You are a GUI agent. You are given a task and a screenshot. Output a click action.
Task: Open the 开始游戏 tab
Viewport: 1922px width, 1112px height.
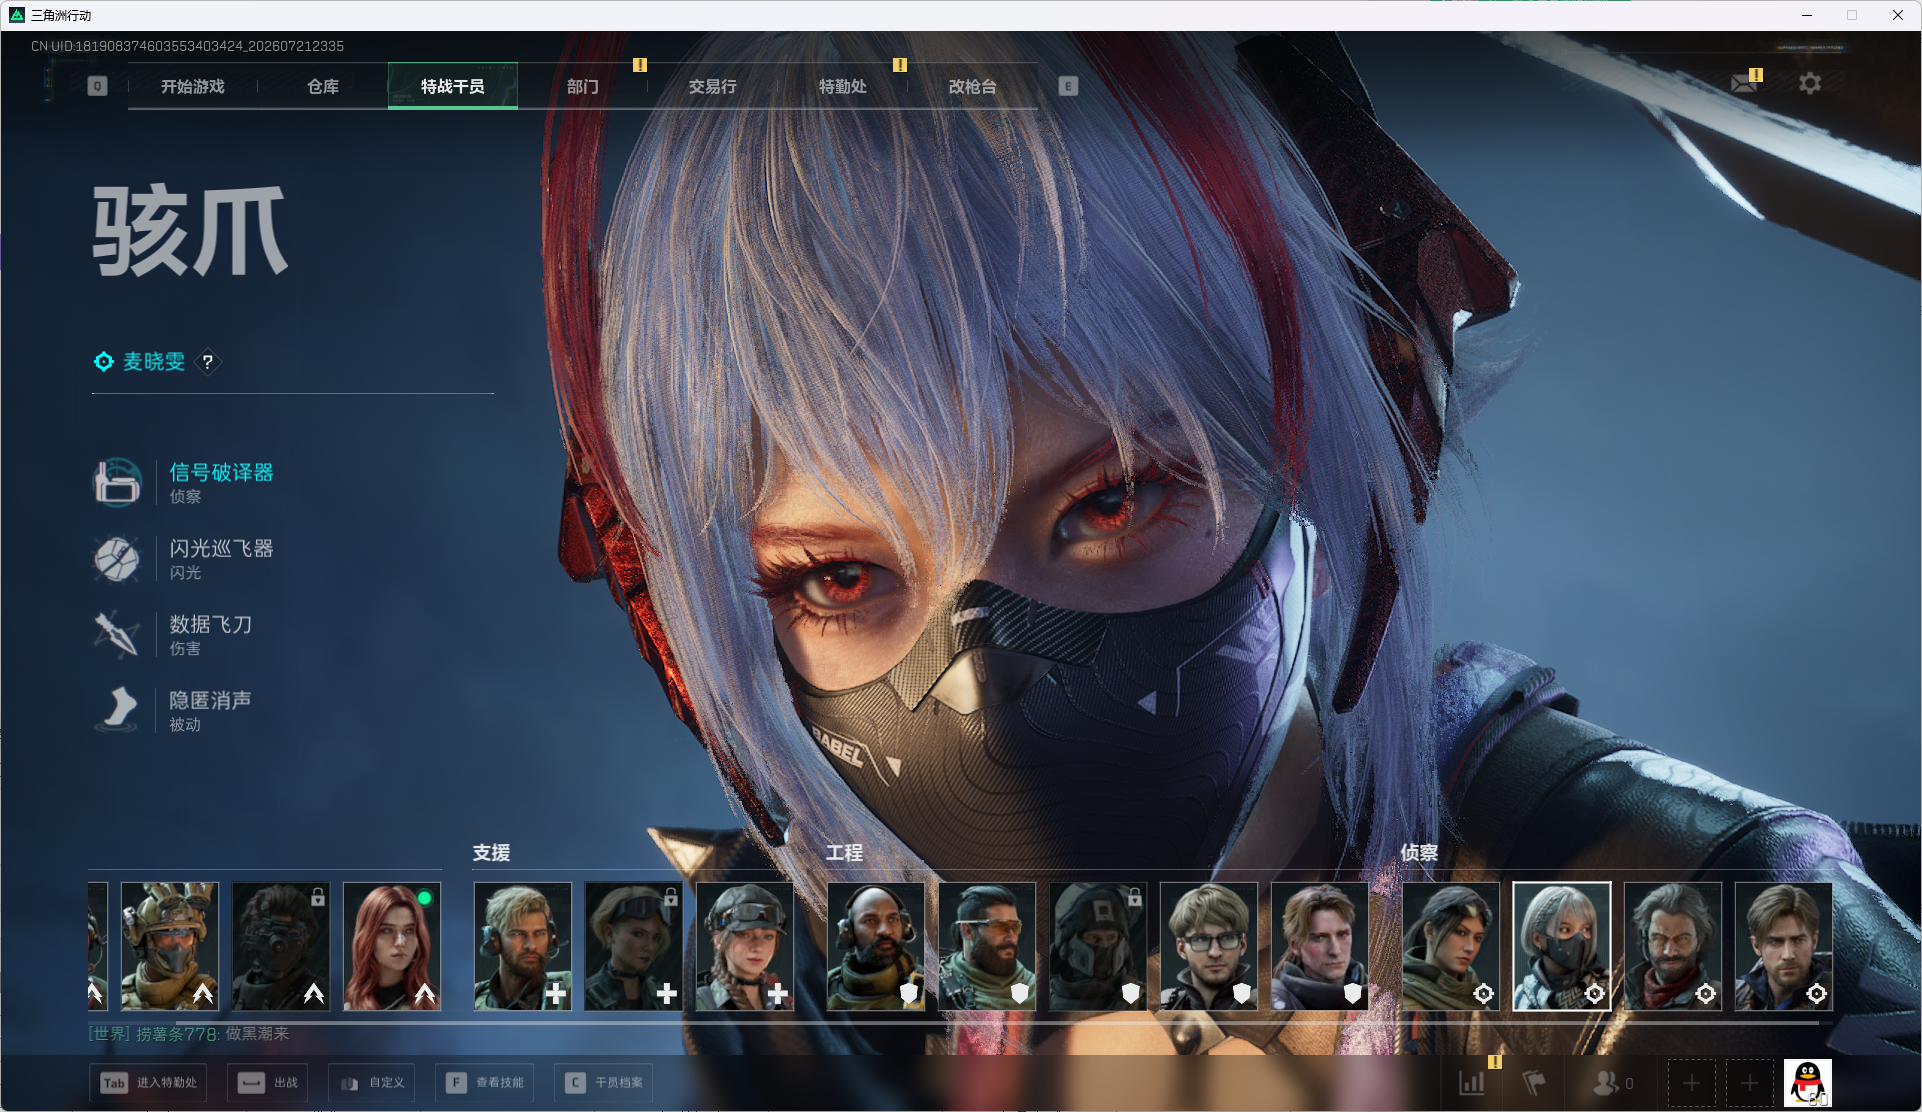(192, 86)
